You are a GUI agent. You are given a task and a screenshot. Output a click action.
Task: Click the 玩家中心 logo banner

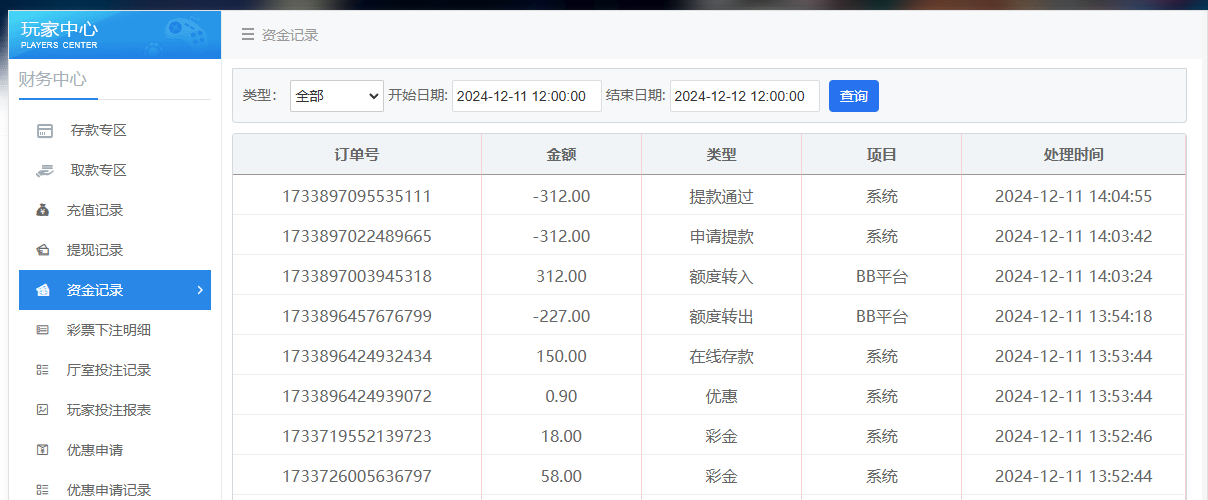(x=114, y=35)
